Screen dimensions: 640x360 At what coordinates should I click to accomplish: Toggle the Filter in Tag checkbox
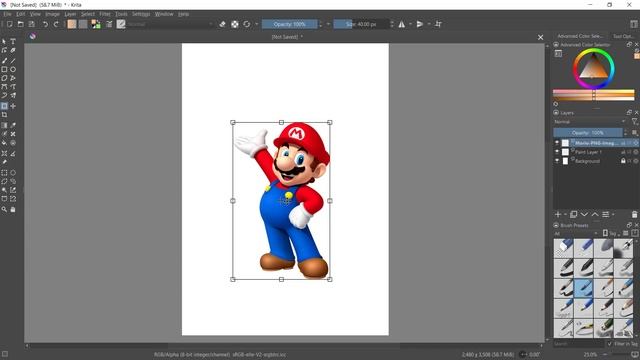610,344
